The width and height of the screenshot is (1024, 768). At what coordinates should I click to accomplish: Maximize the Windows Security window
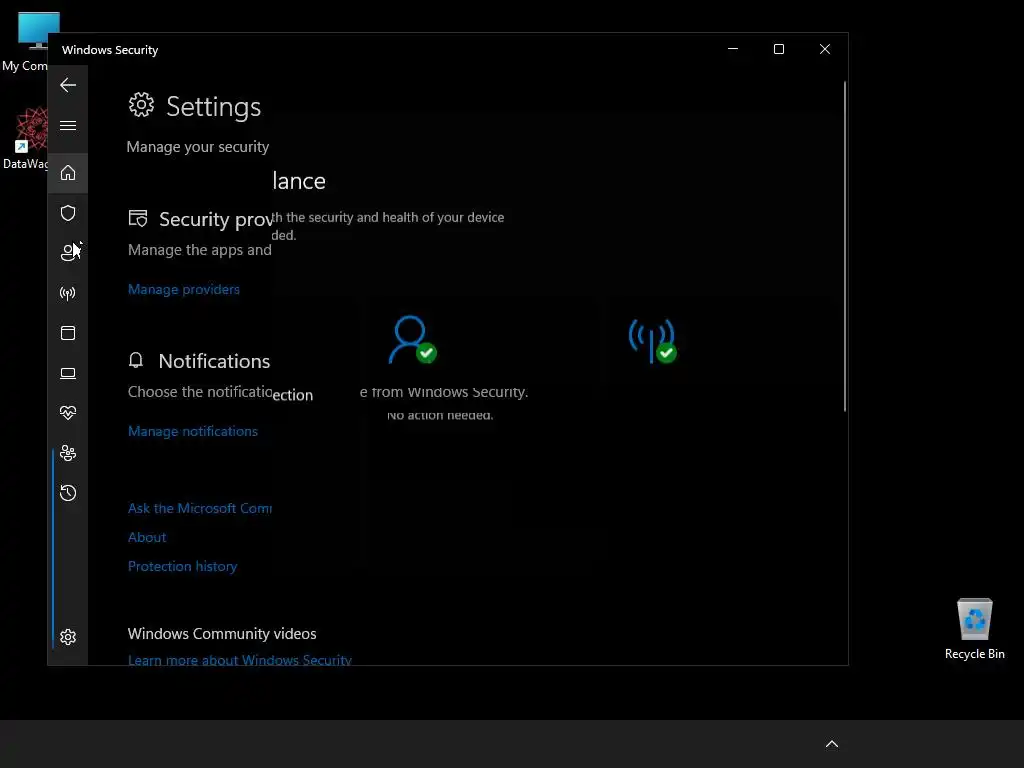[778, 49]
